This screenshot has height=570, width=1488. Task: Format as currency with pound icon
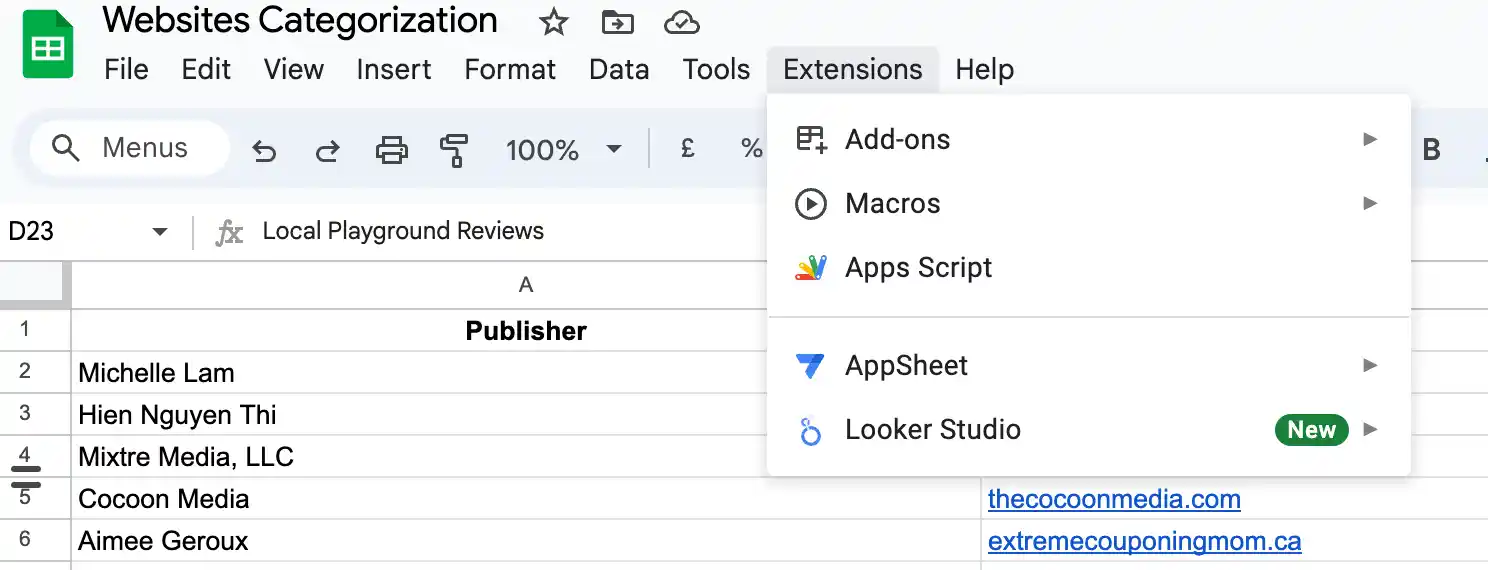tap(687, 149)
